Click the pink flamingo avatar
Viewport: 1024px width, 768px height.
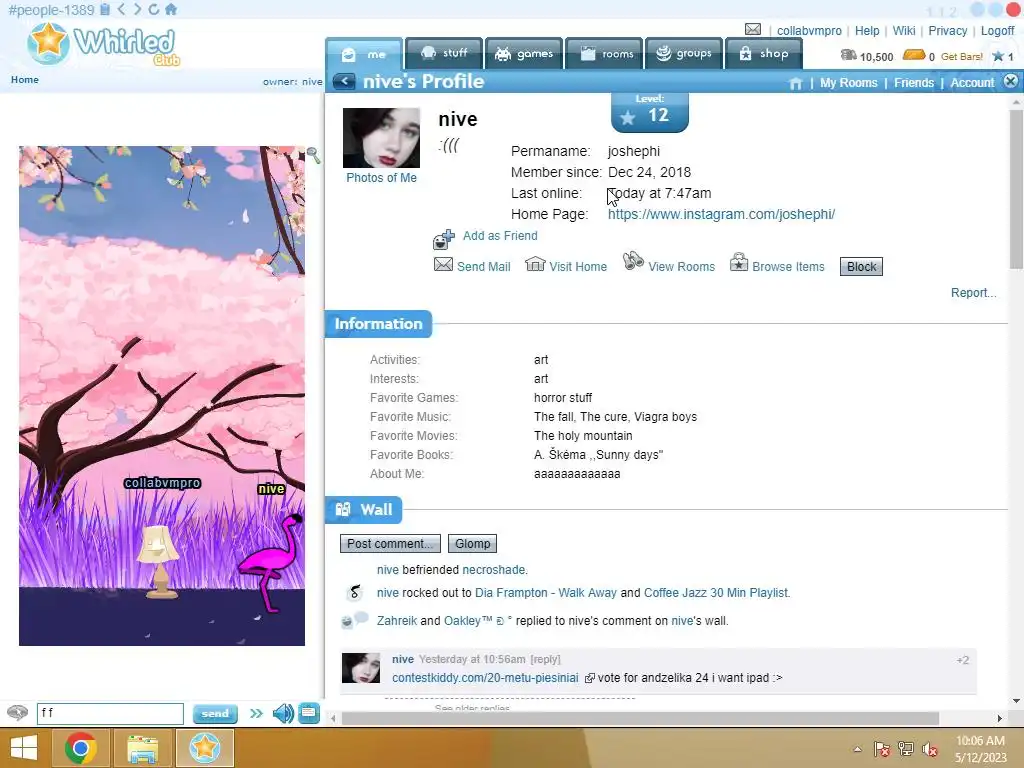[270, 562]
